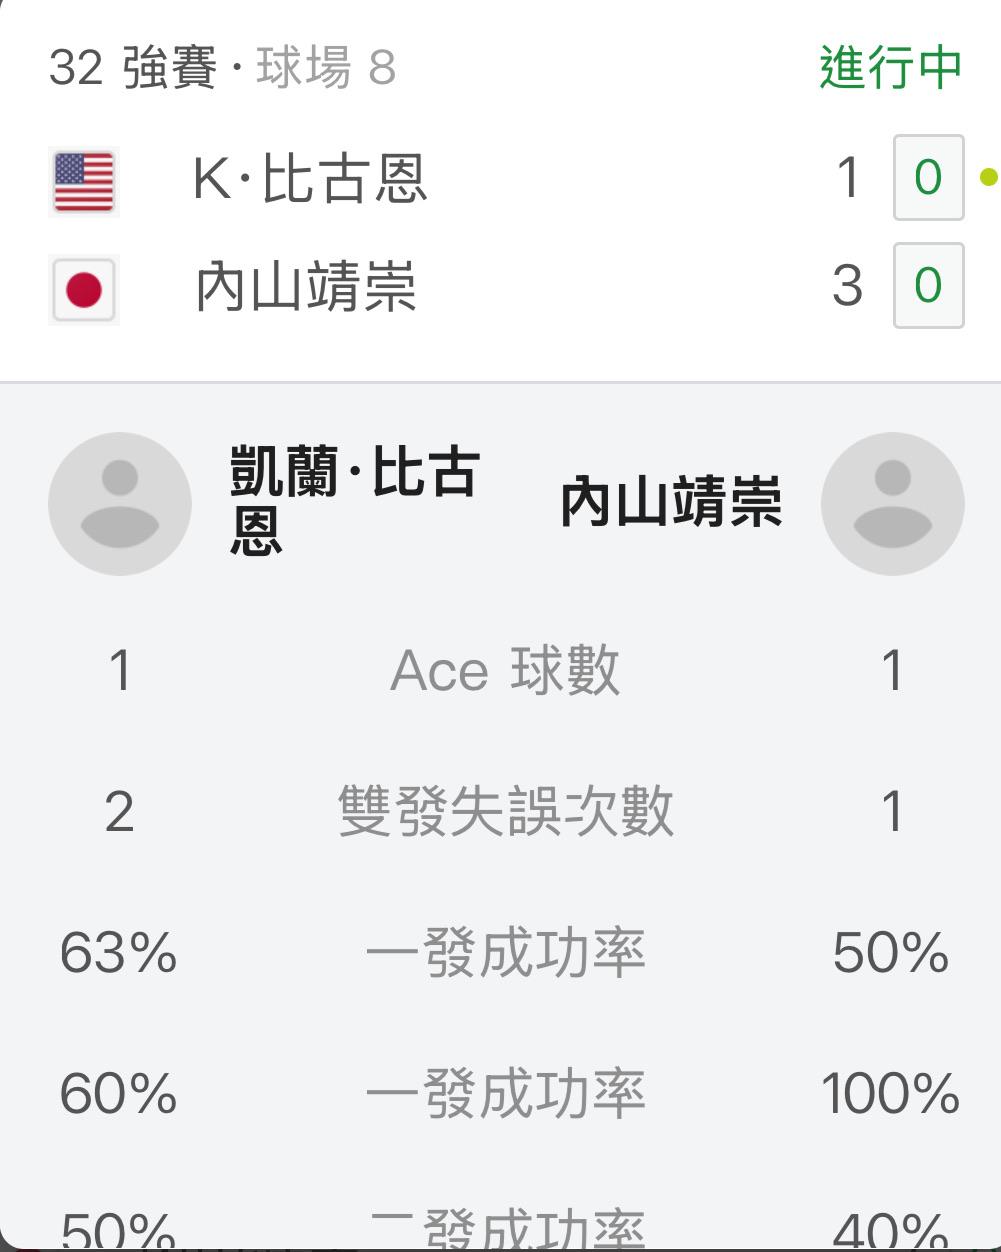Click the 100% value for 內山靖崇
Screen dimensions: 1001x1252
pos(890,1092)
